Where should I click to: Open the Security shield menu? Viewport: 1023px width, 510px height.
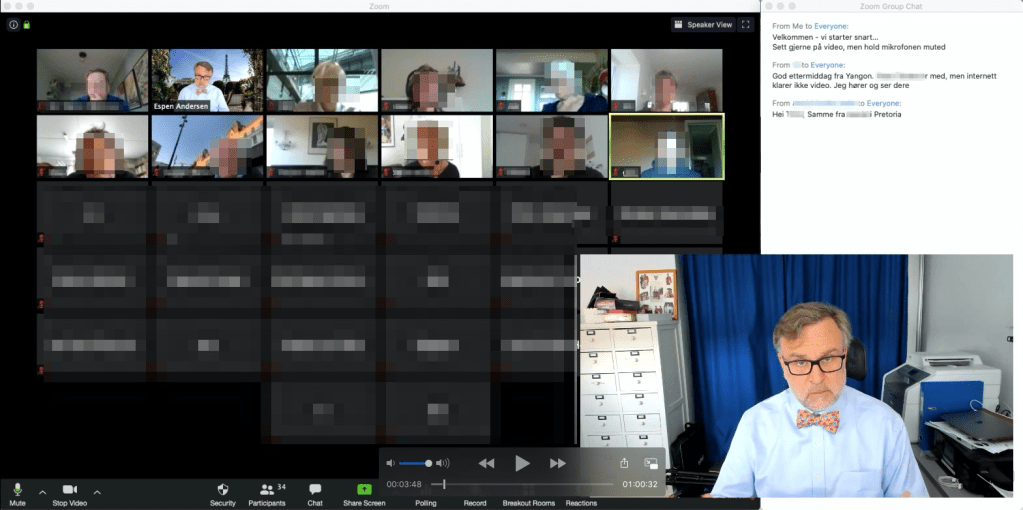[222, 490]
